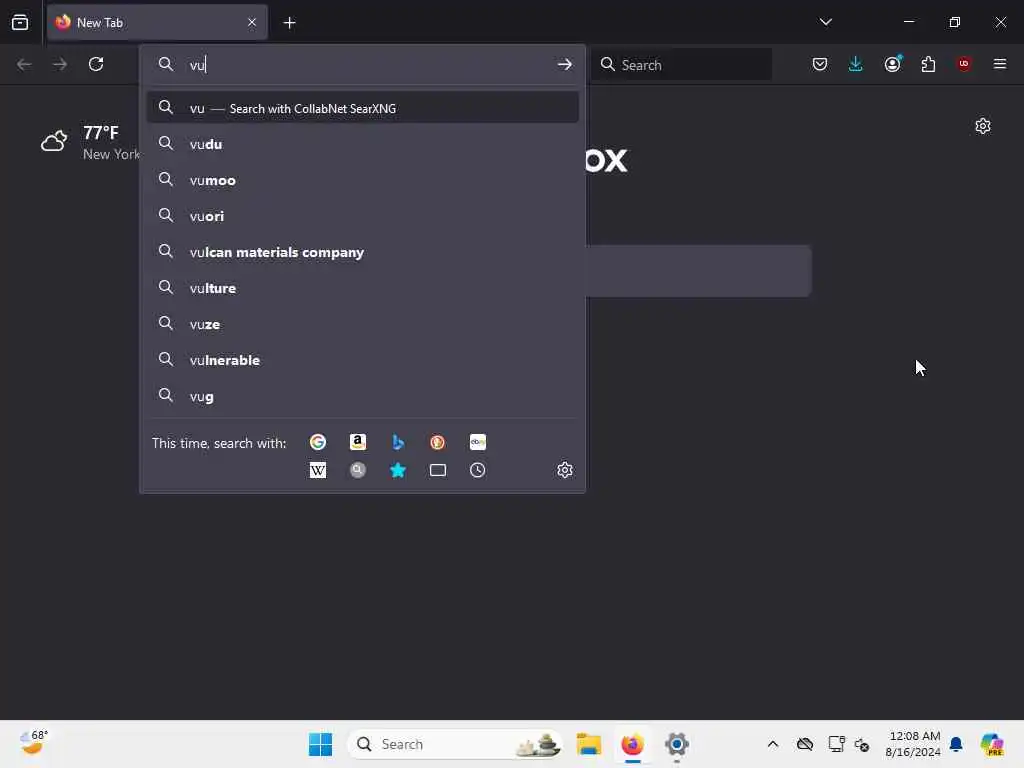The image size is (1024, 768).
Task: Show hidden tray icons chevron
Action: (773, 744)
